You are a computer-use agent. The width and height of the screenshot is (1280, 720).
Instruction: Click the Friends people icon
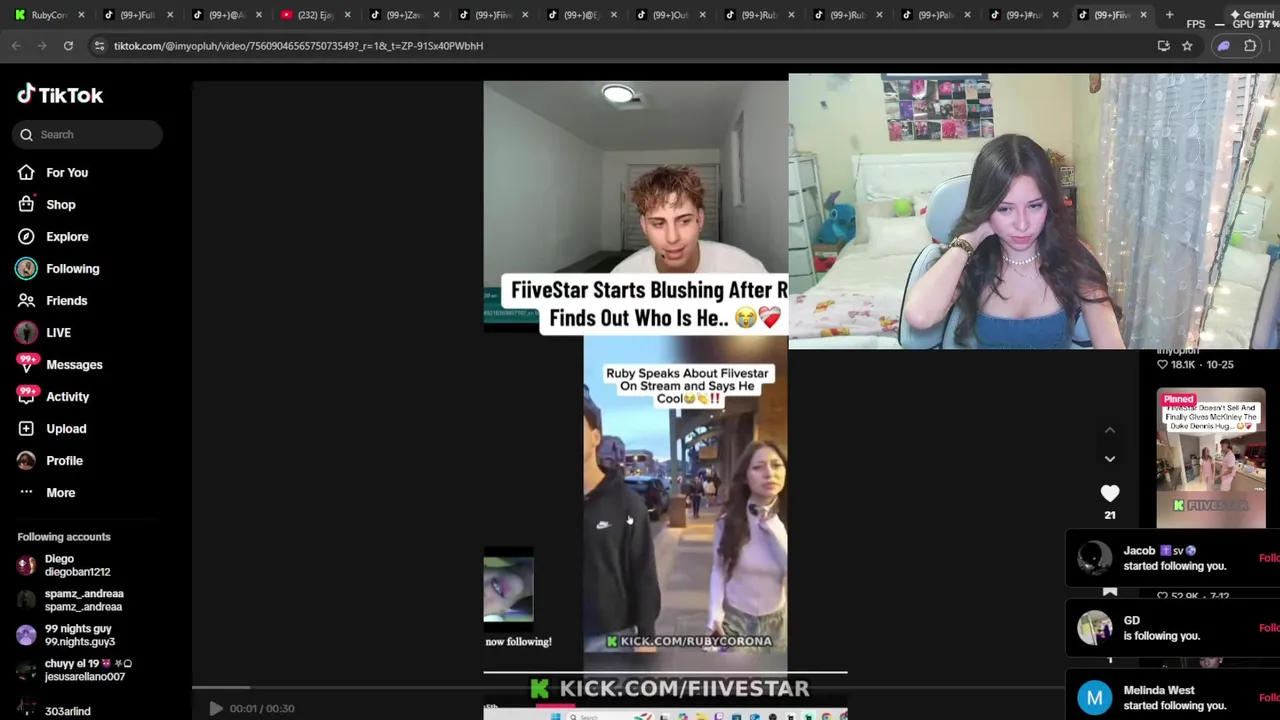click(x=26, y=300)
